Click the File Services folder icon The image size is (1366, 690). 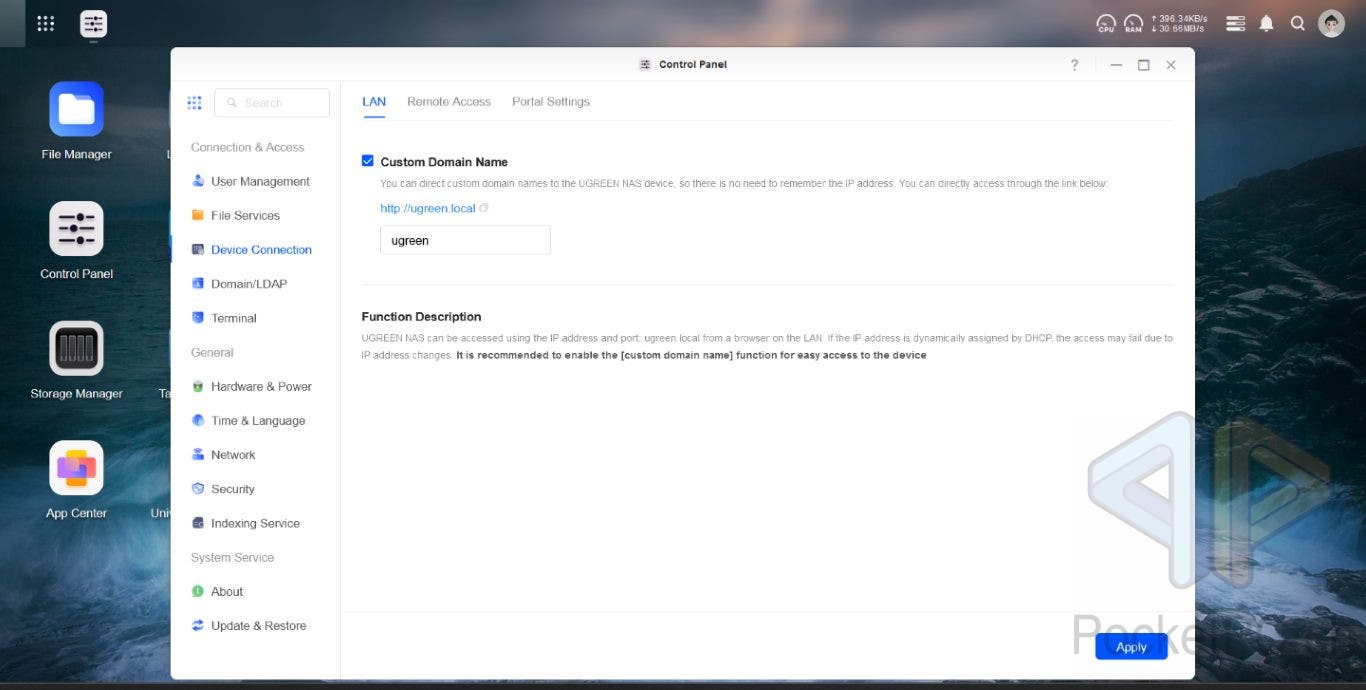click(198, 215)
